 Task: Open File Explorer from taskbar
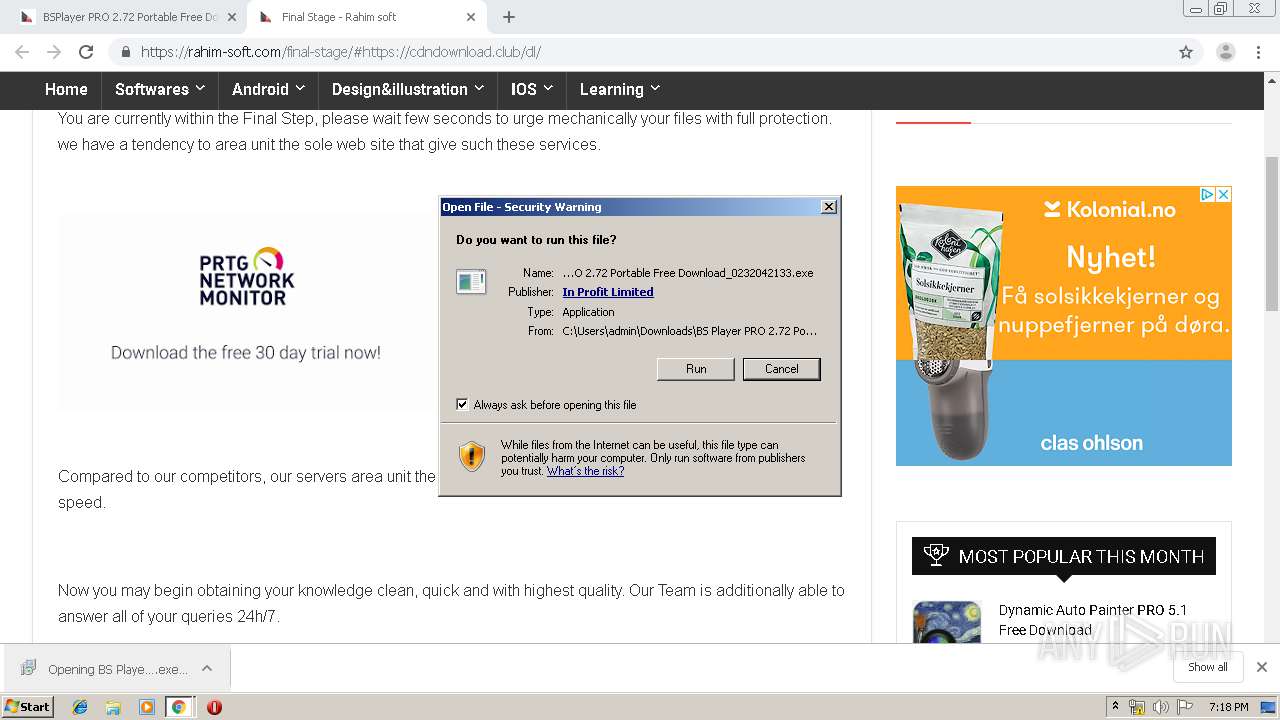click(113, 707)
